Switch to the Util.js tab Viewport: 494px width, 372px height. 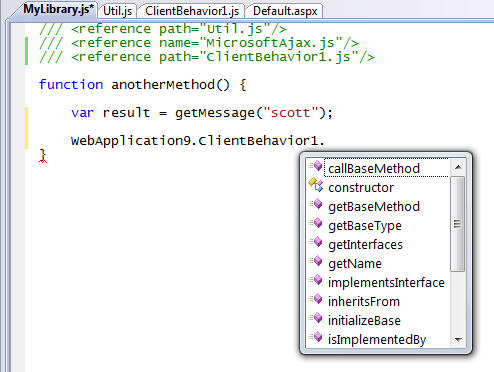click(x=117, y=11)
